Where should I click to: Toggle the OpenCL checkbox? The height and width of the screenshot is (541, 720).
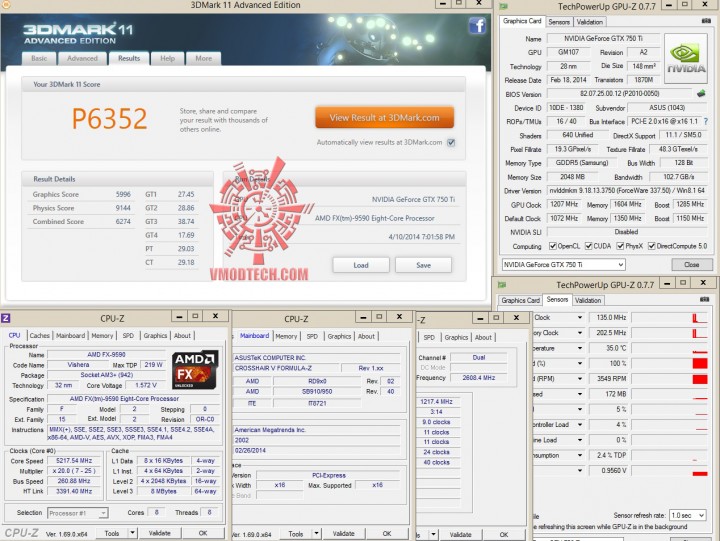553,246
